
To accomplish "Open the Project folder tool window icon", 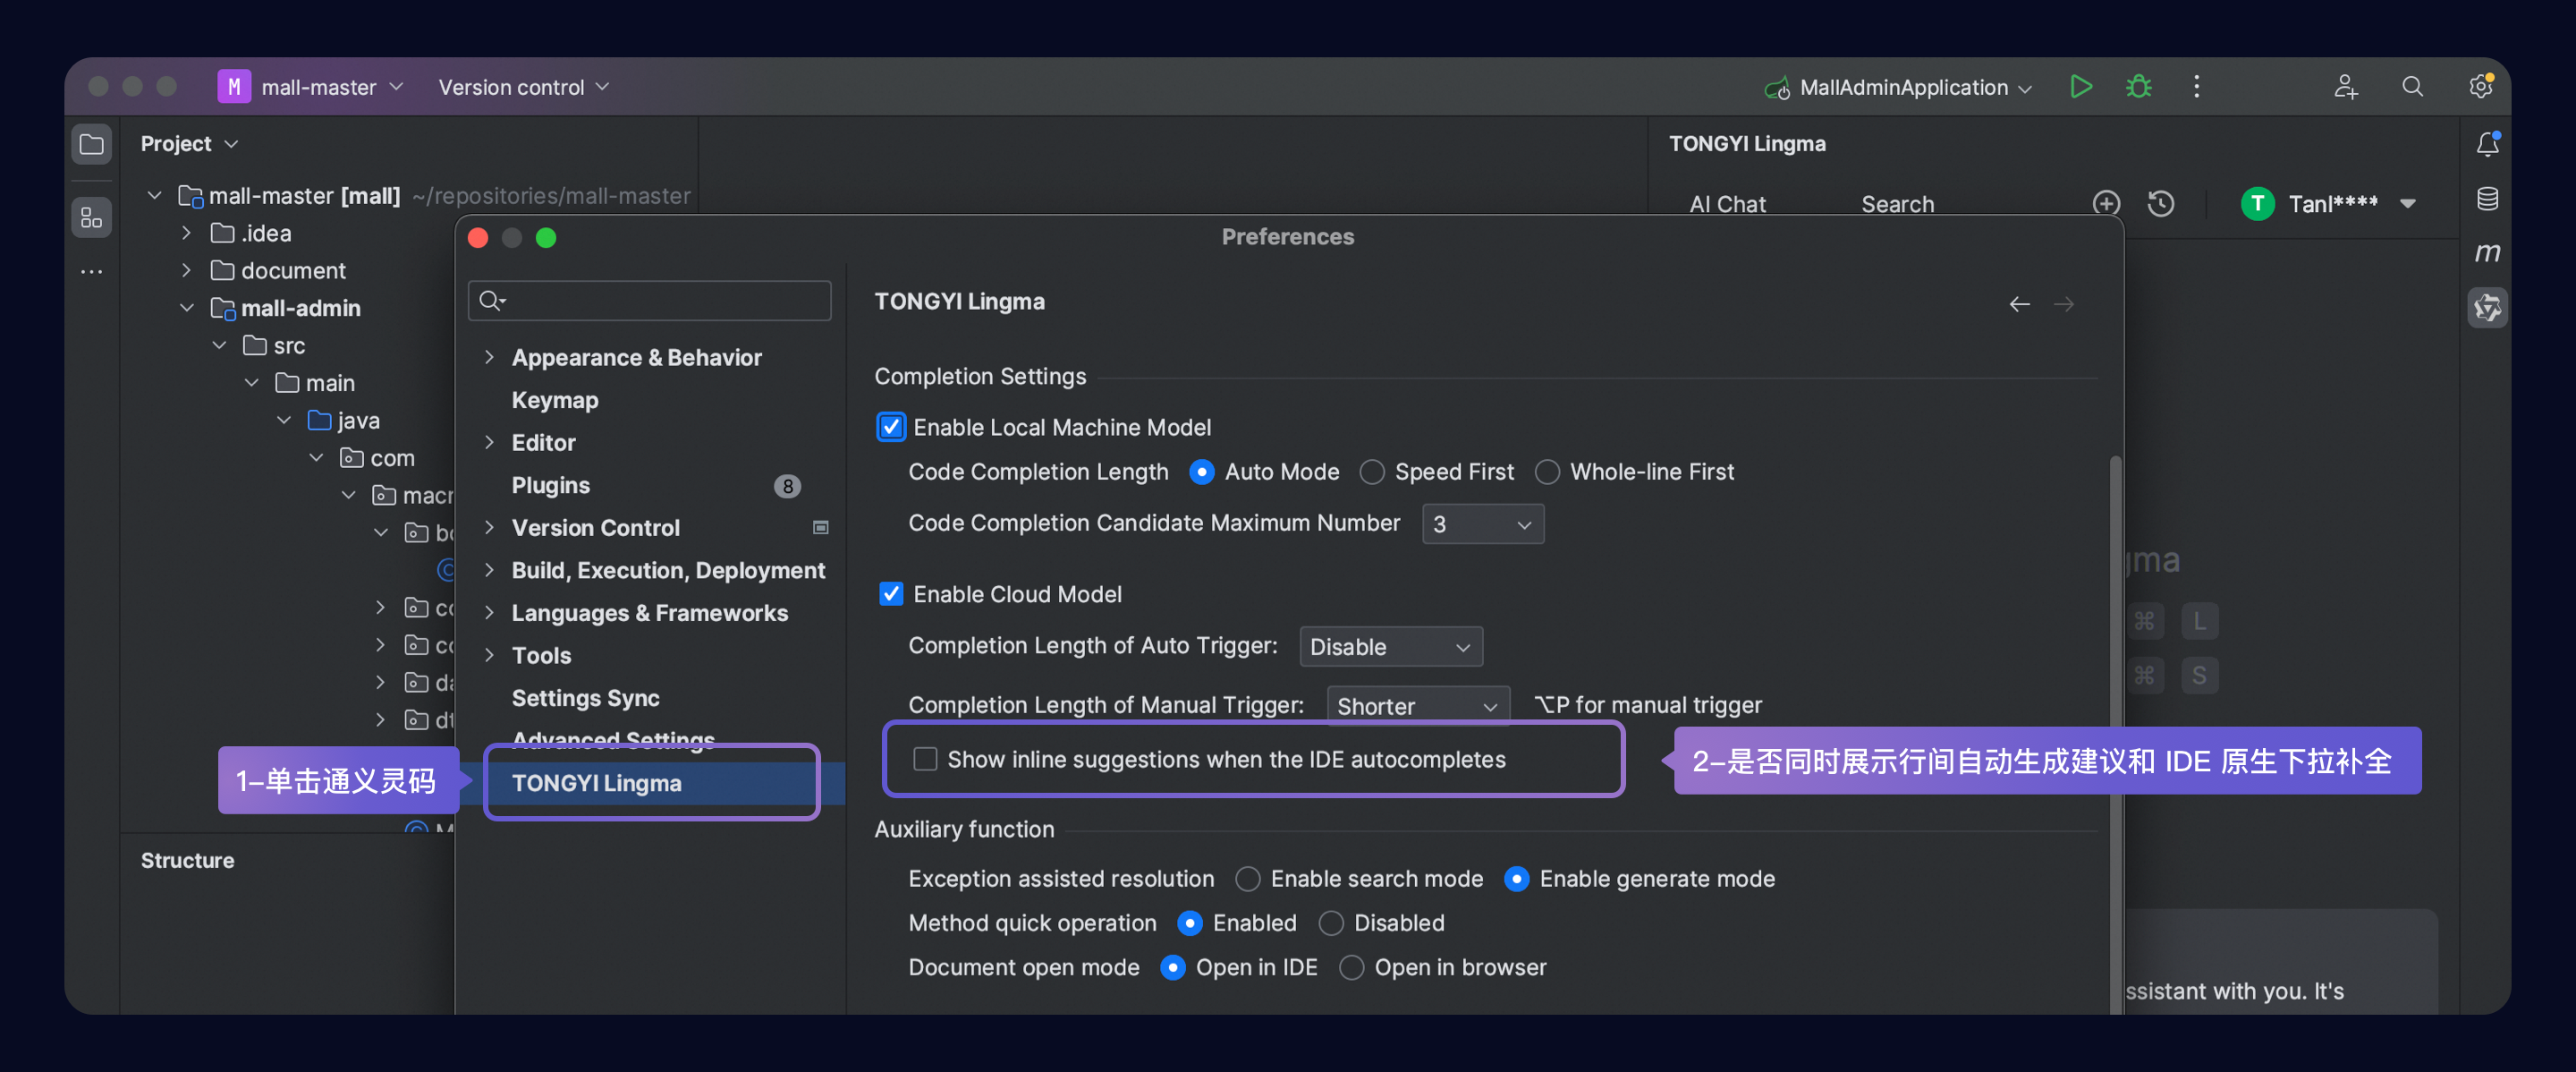I will click(91, 144).
